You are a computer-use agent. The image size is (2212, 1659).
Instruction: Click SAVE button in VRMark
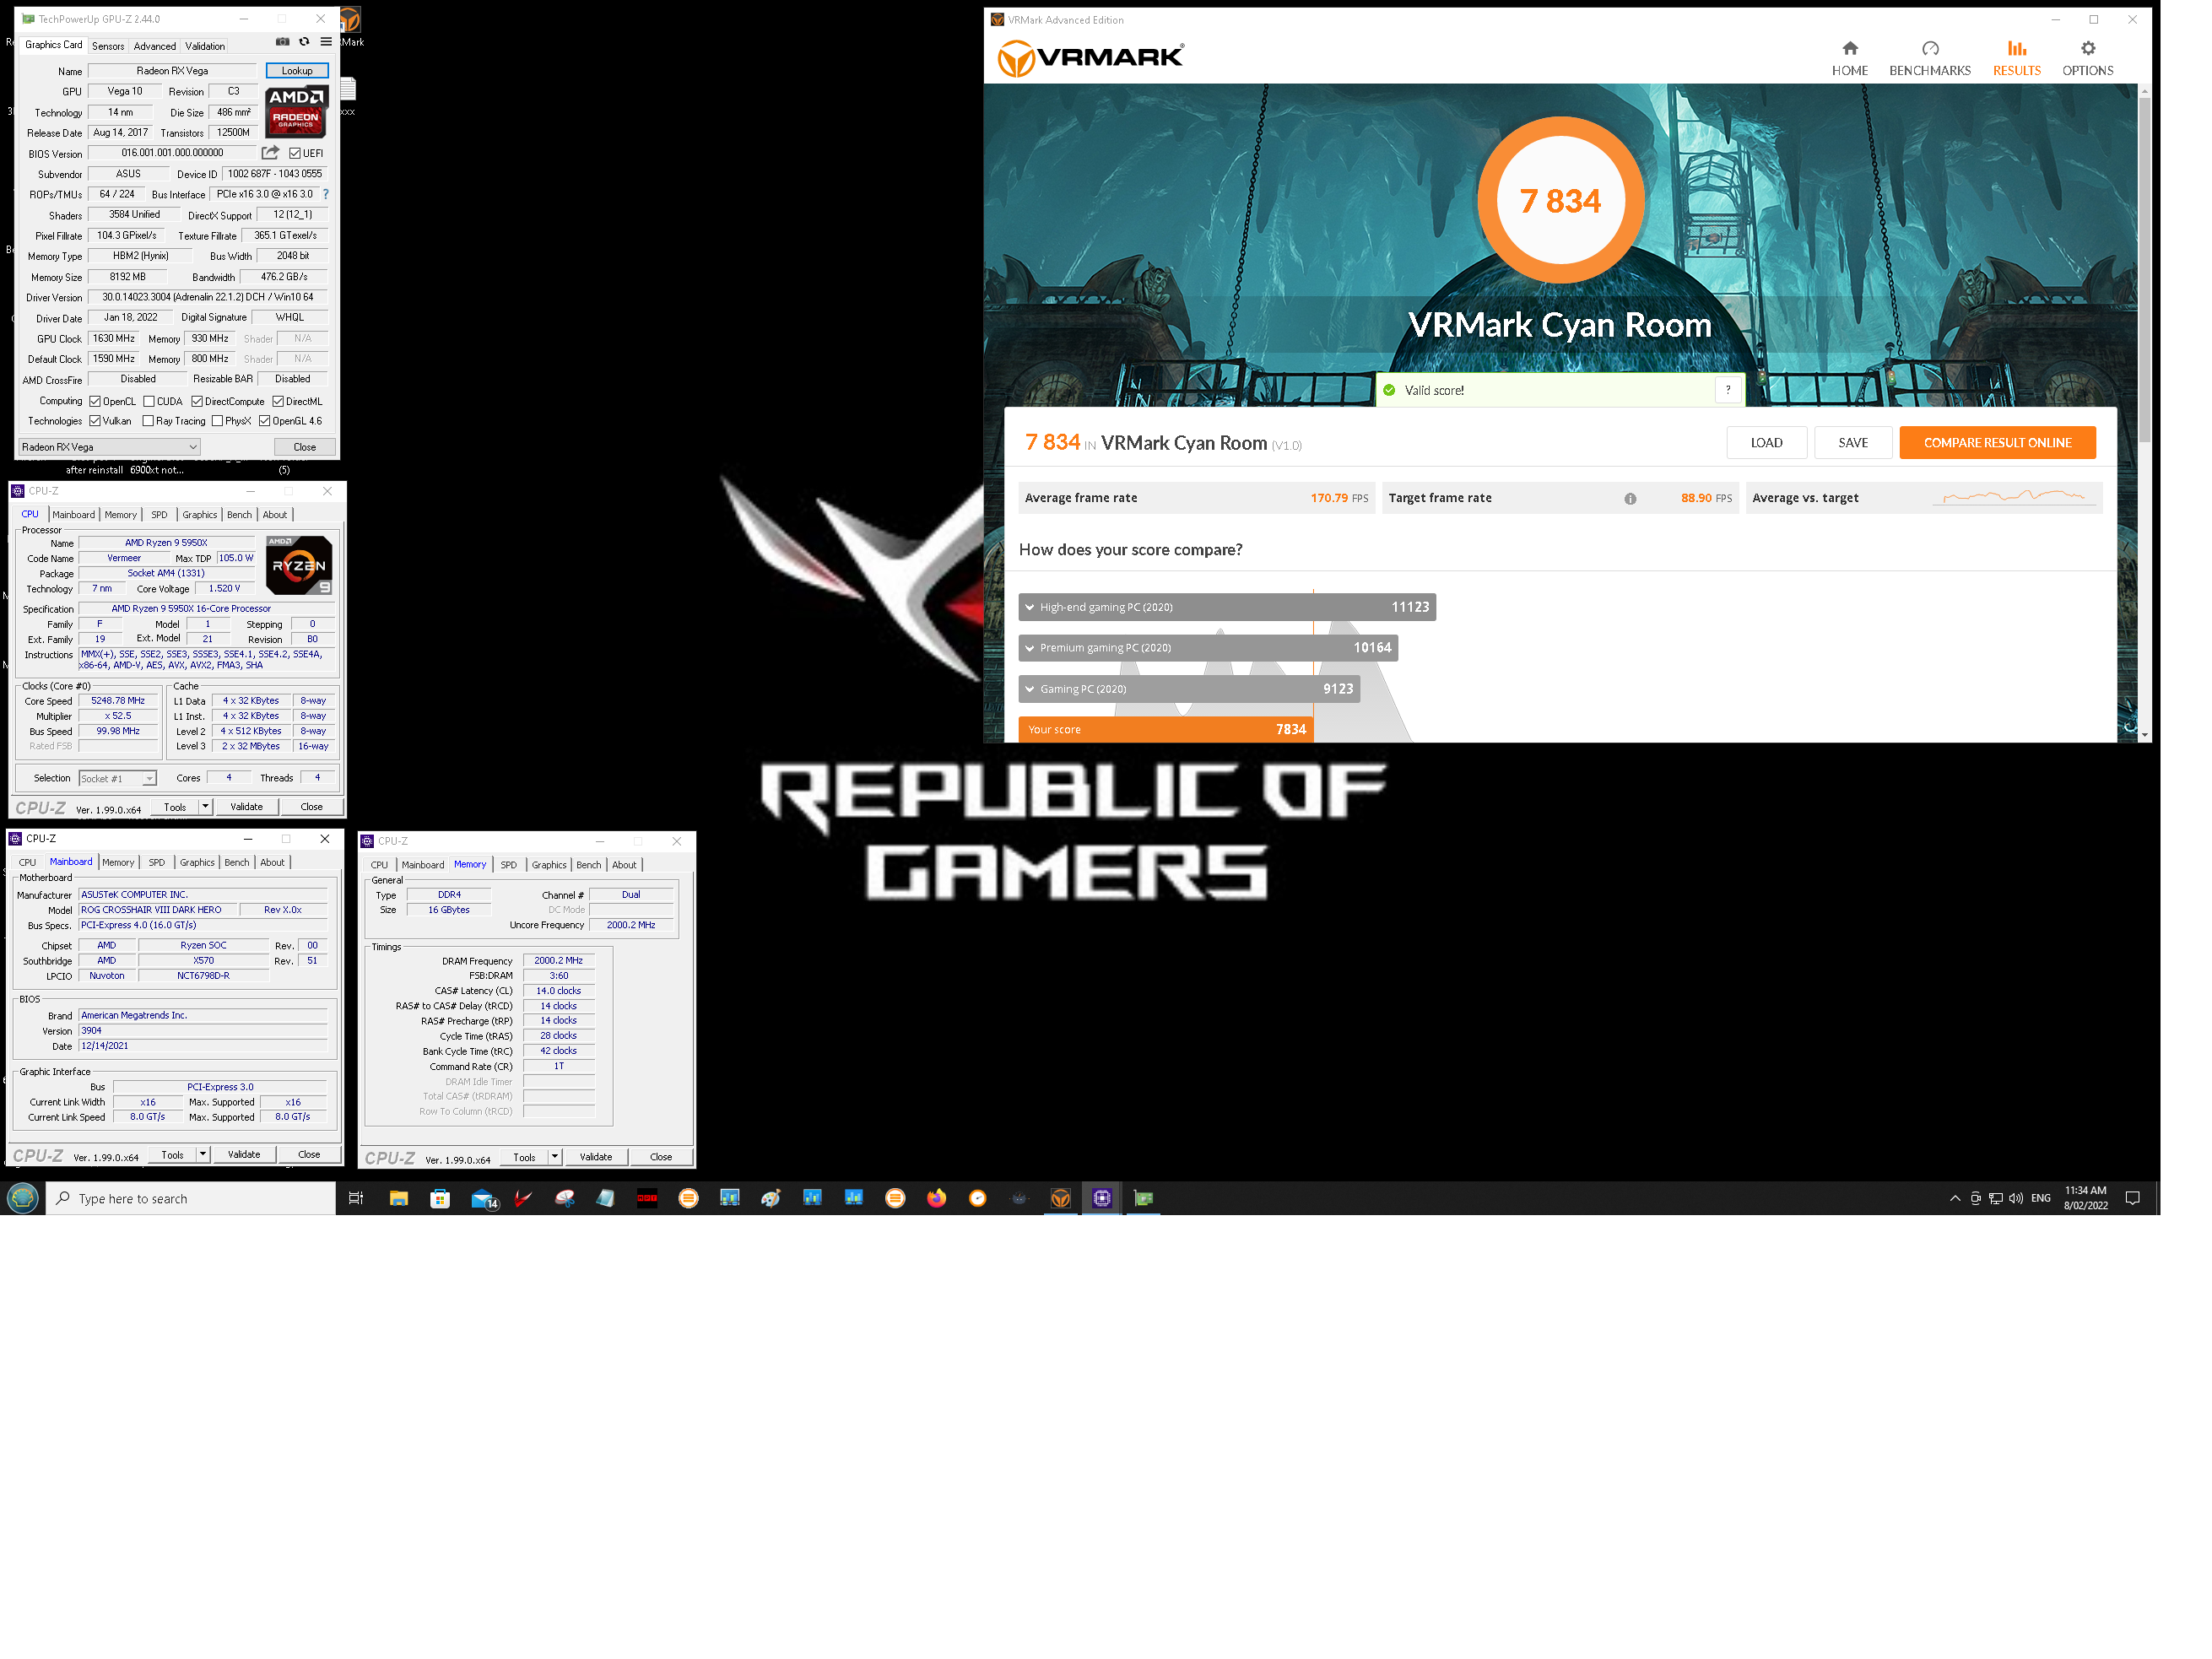1853,443
